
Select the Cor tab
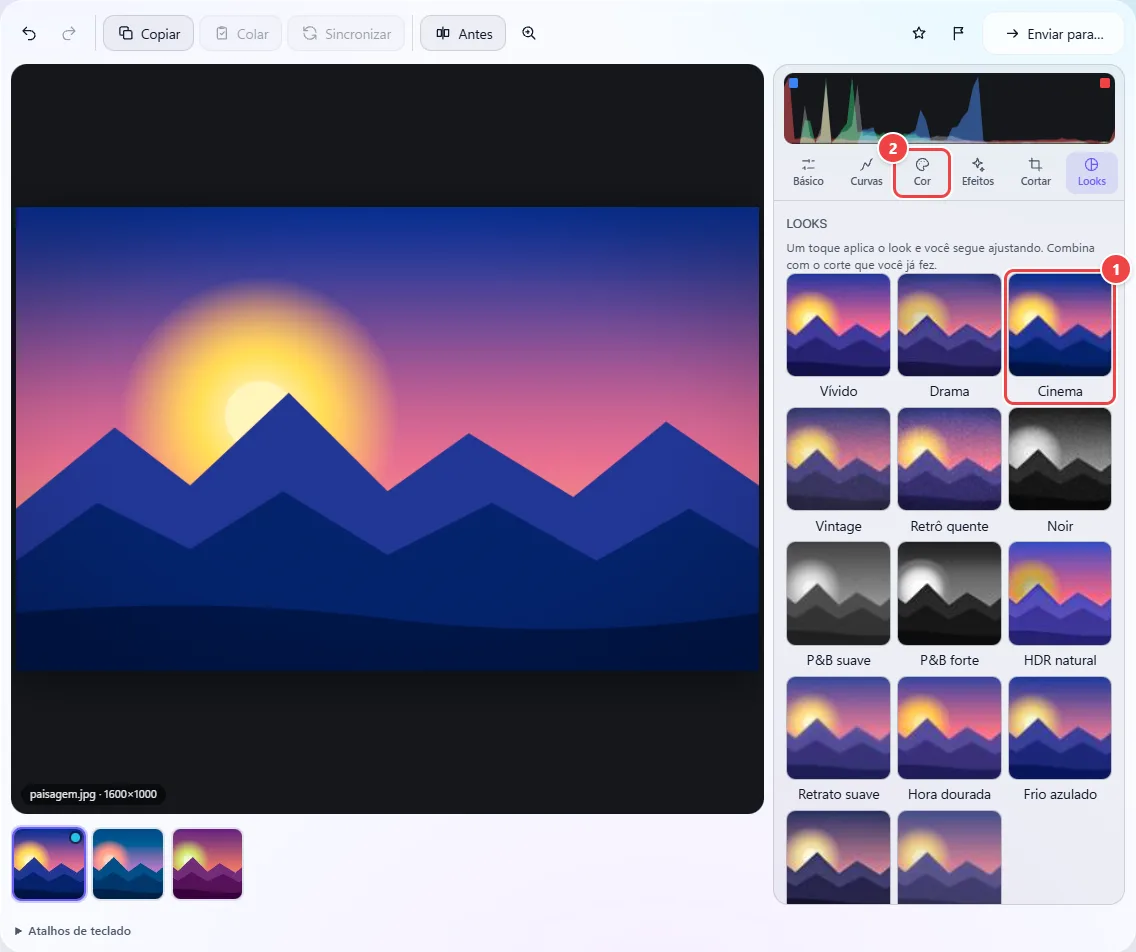point(922,172)
